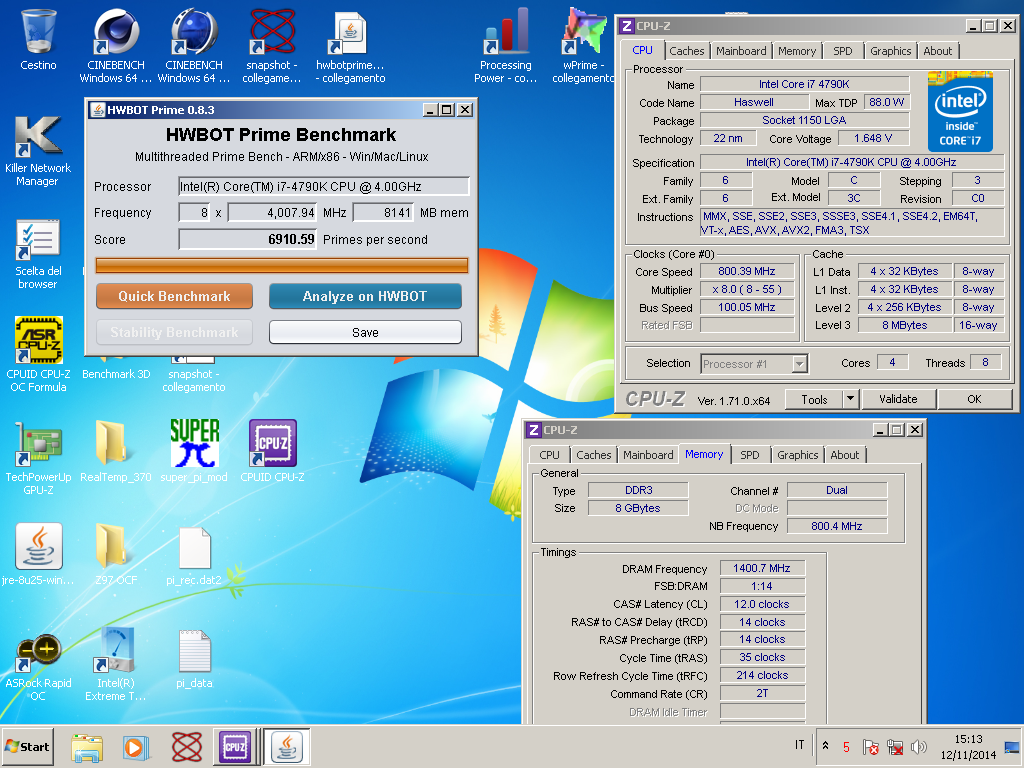Click the Save button in HWBOT Prime

coord(365,332)
